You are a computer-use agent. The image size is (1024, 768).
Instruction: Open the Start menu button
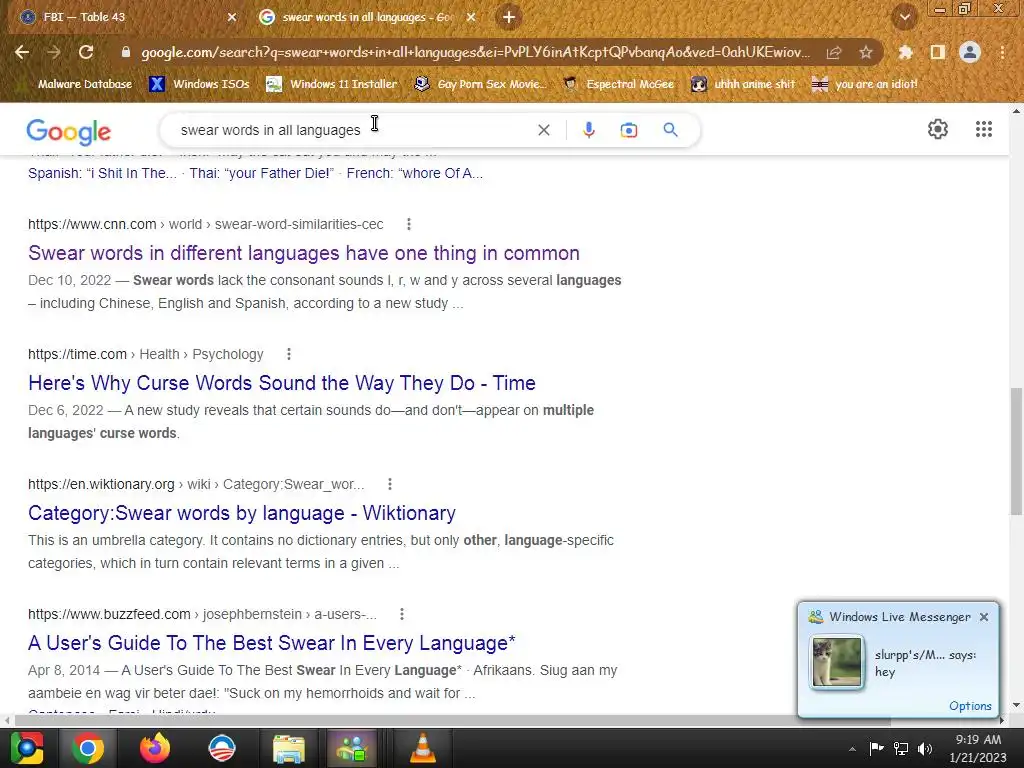click(x=26, y=748)
